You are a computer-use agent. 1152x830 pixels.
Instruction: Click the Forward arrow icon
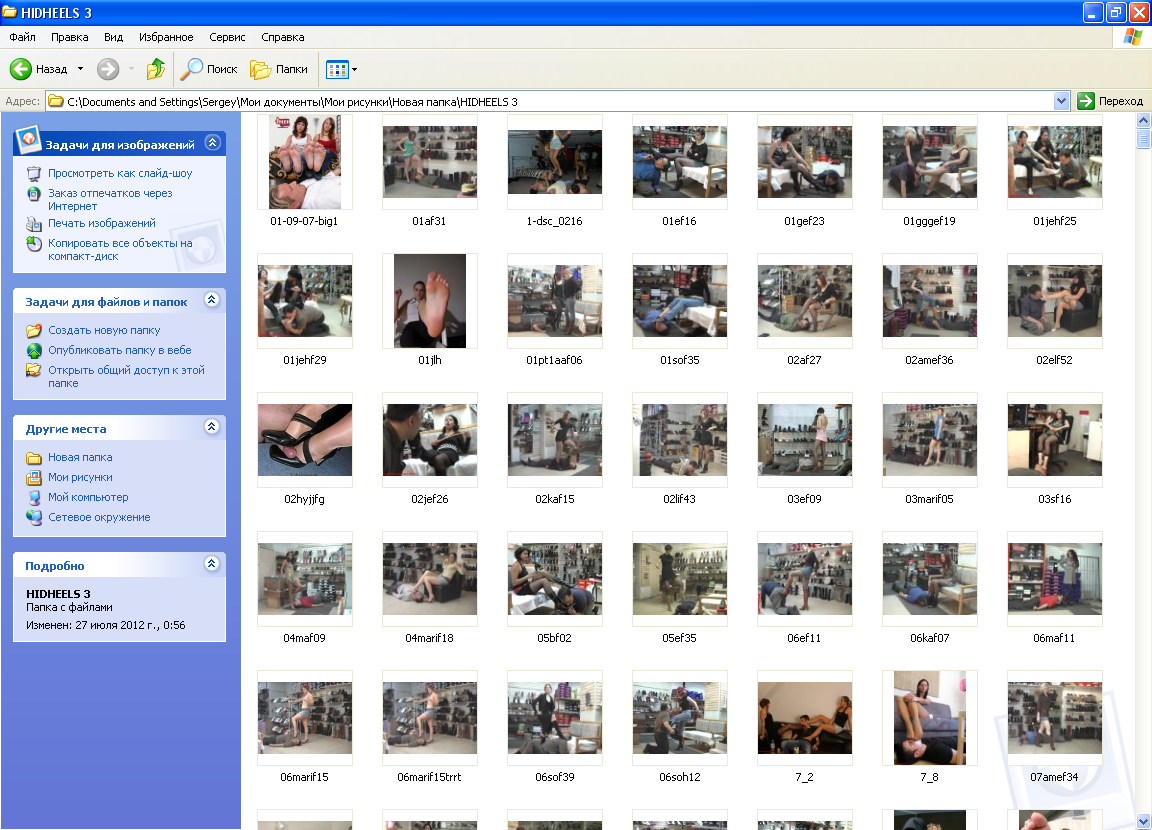(108, 69)
